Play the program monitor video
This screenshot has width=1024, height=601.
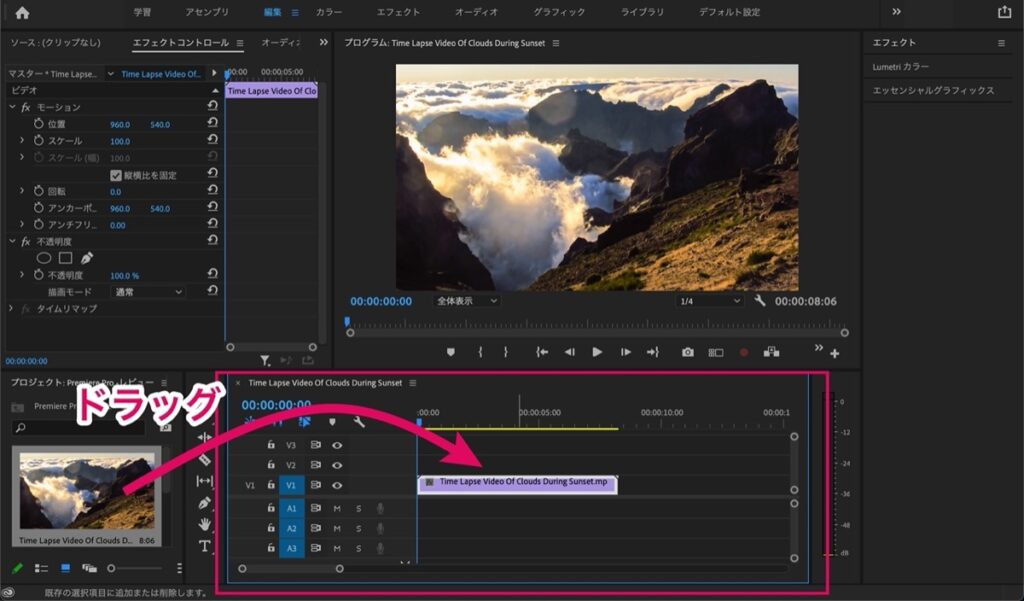[x=597, y=352]
